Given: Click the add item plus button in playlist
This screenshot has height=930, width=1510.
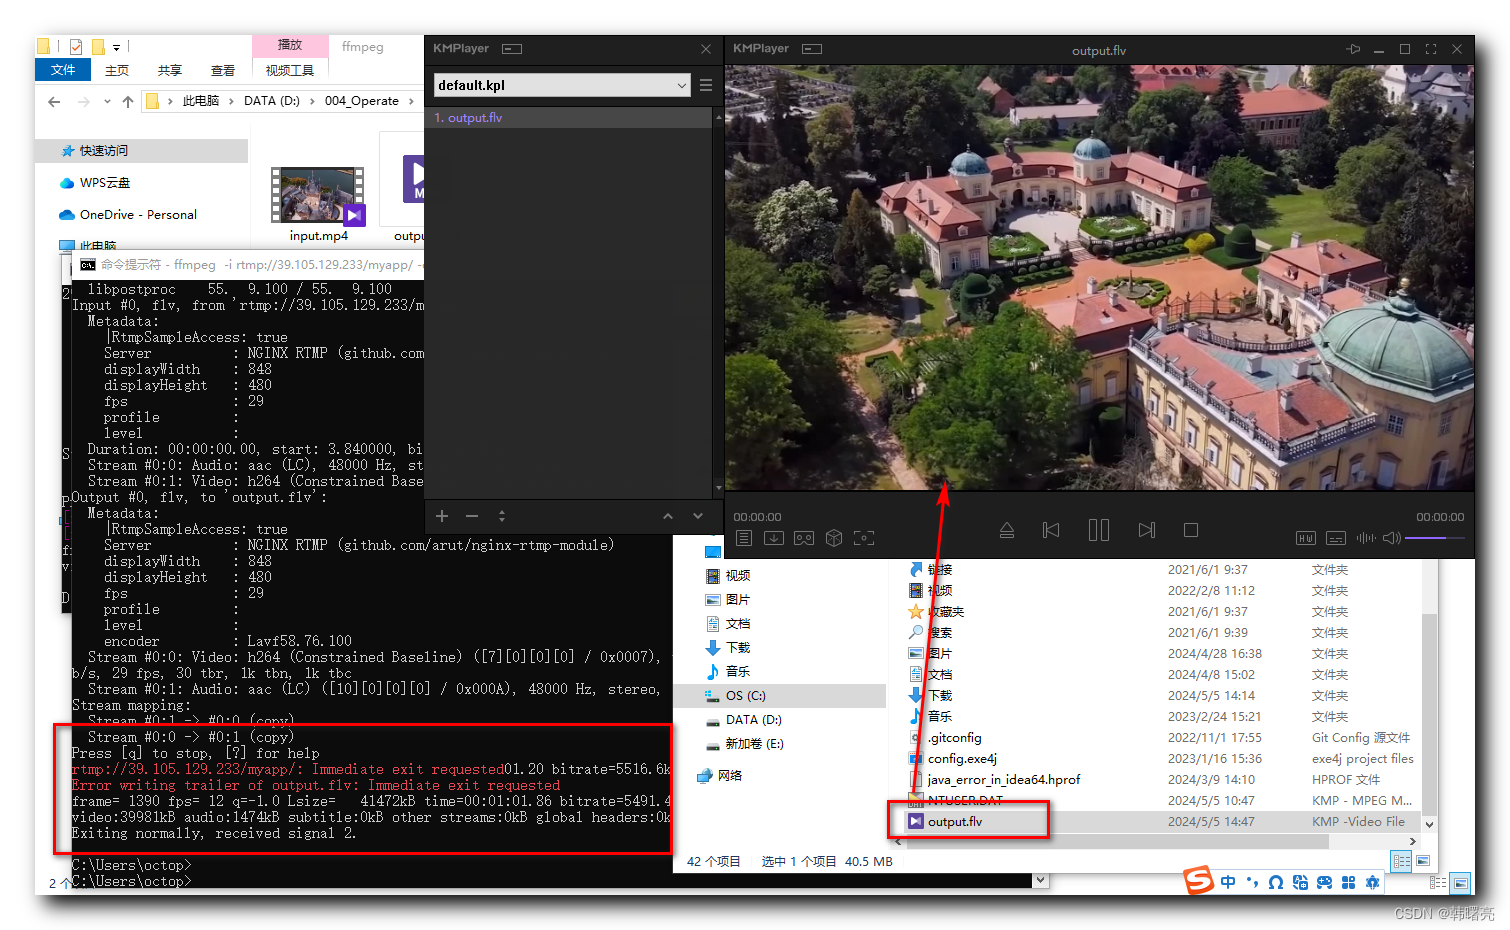Looking at the screenshot, I should click(442, 516).
